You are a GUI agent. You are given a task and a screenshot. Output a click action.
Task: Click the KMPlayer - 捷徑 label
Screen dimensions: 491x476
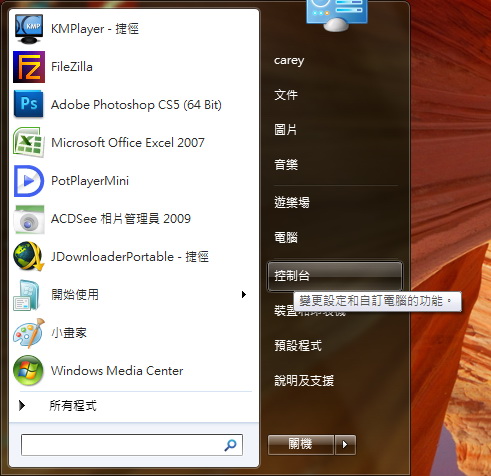pos(95,29)
